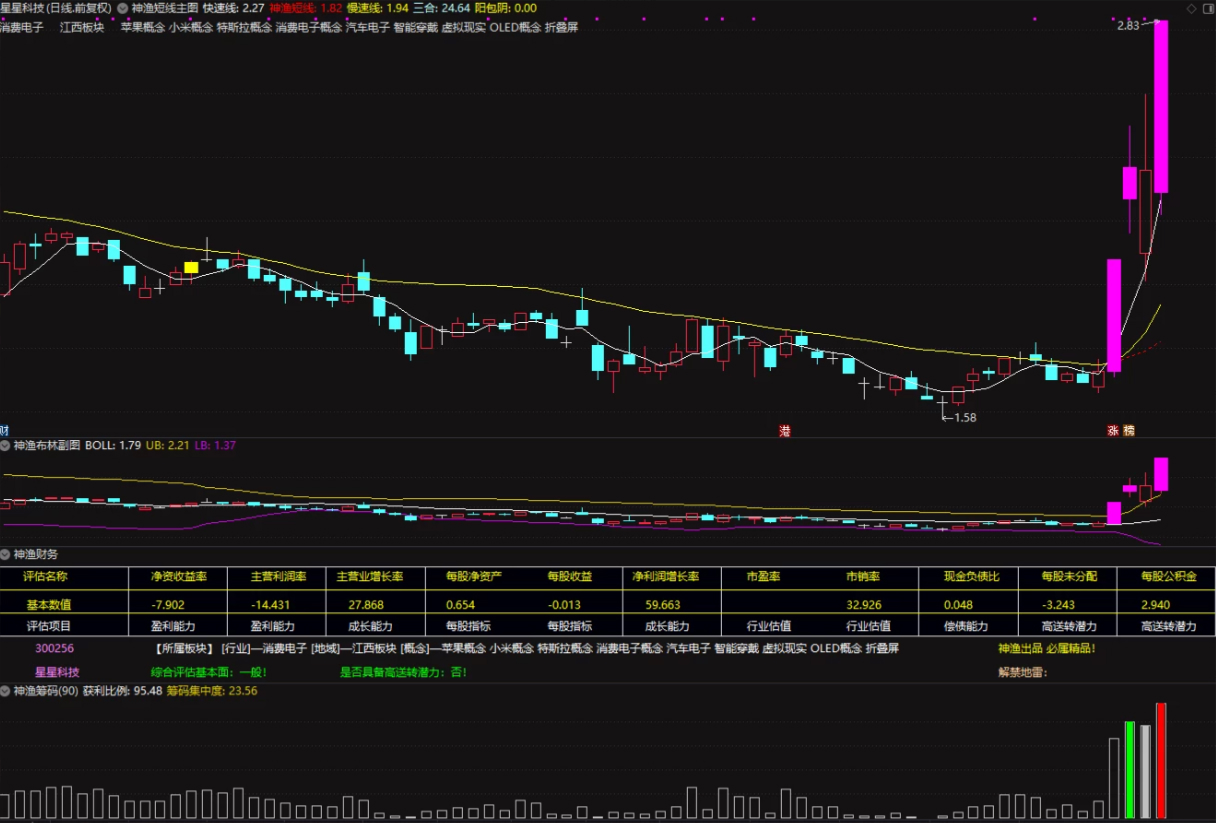Image resolution: width=1216 pixels, height=823 pixels.
Task: Click the BOLL: 1.79 value label
Action: [113, 444]
